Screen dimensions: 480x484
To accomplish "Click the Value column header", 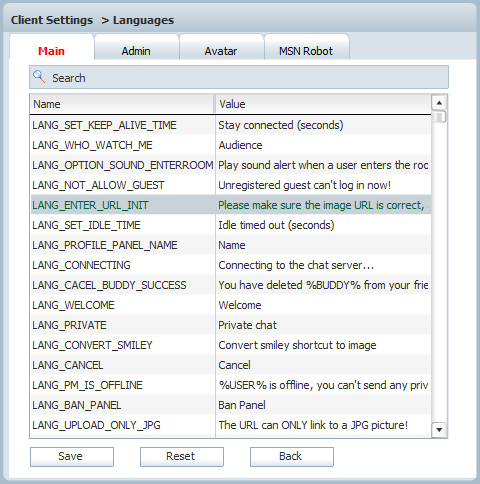I will (x=323, y=104).
